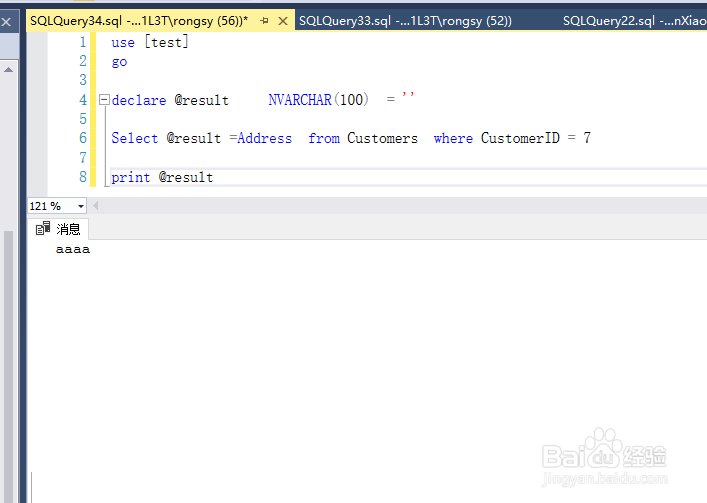Open the 121 % zoom dropdown
This screenshot has width=707, height=503.
pyautogui.click(x=81, y=206)
